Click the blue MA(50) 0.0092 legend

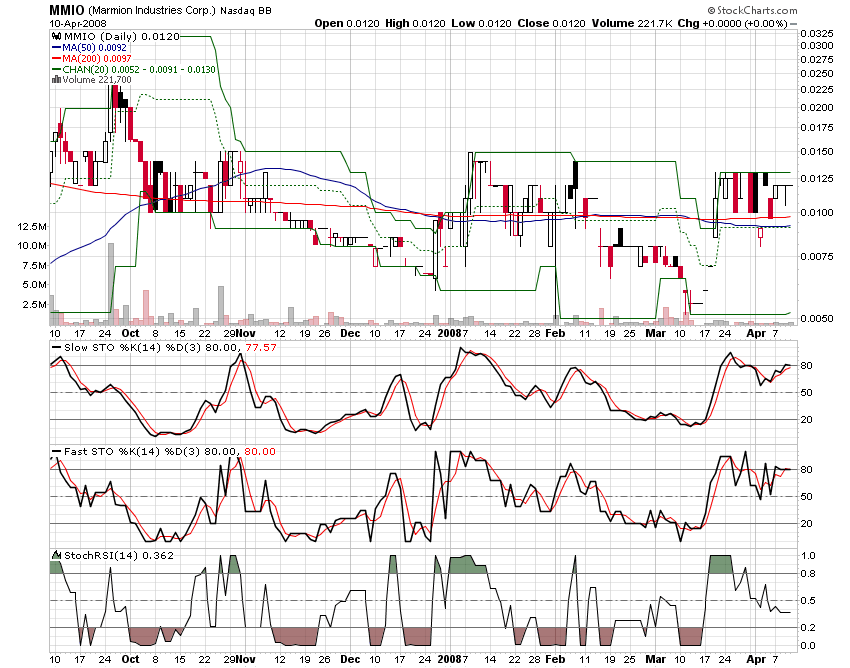pyautogui.click(x=89, y=48)
